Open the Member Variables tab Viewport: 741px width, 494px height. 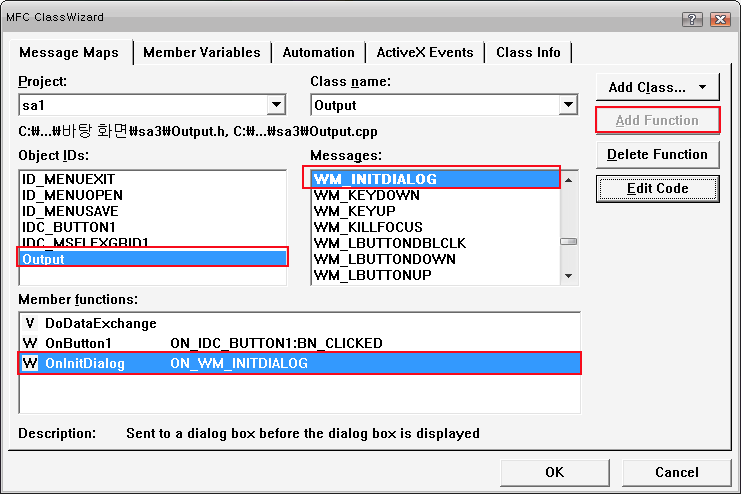tap(202, 52)
